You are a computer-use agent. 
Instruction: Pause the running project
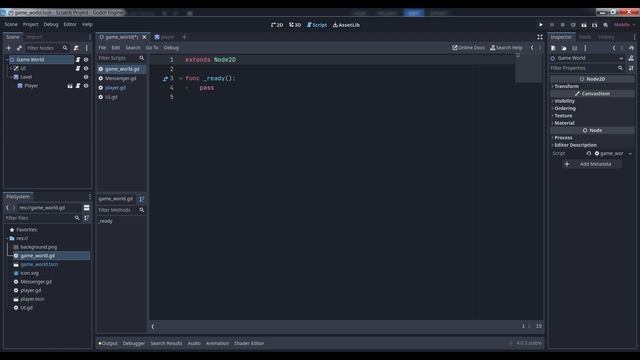[x=552, y=25]
